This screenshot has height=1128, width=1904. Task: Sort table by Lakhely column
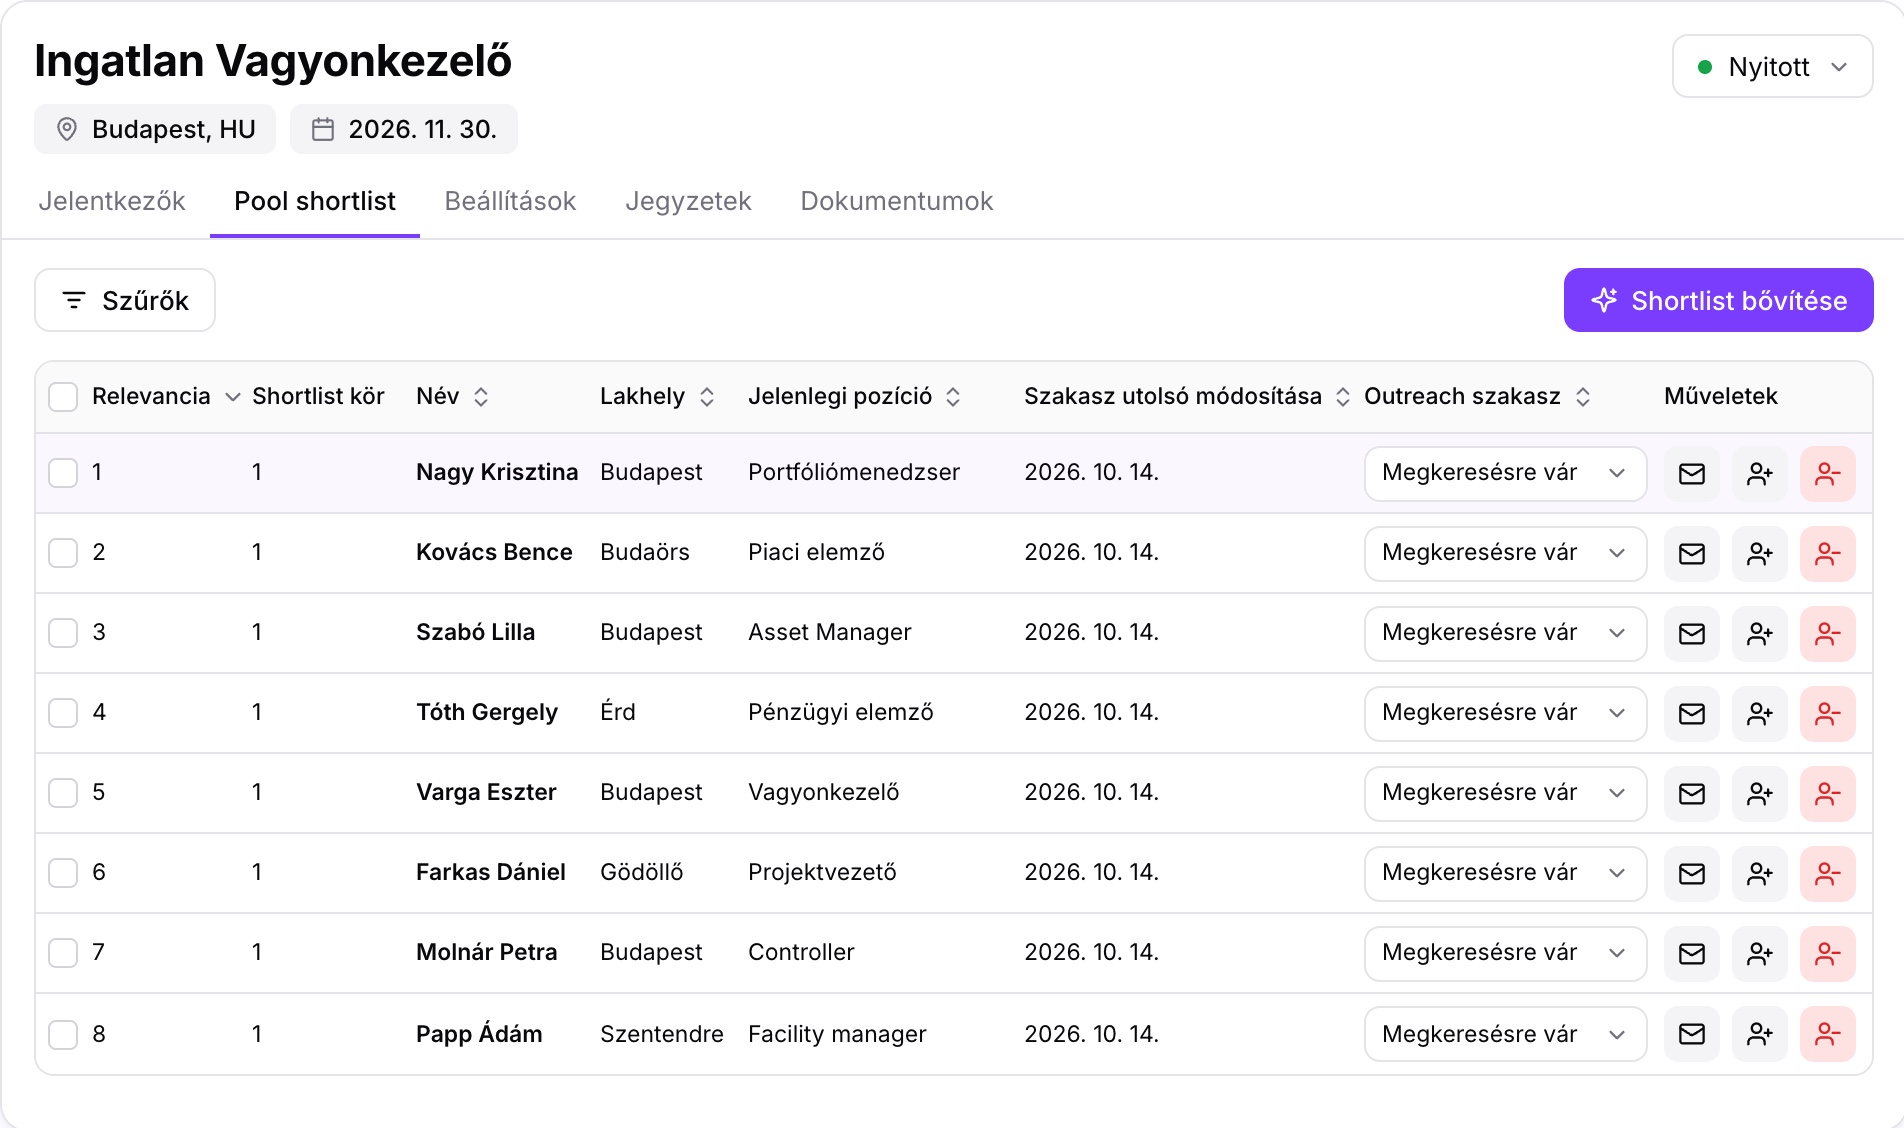(x=657, y=397)
